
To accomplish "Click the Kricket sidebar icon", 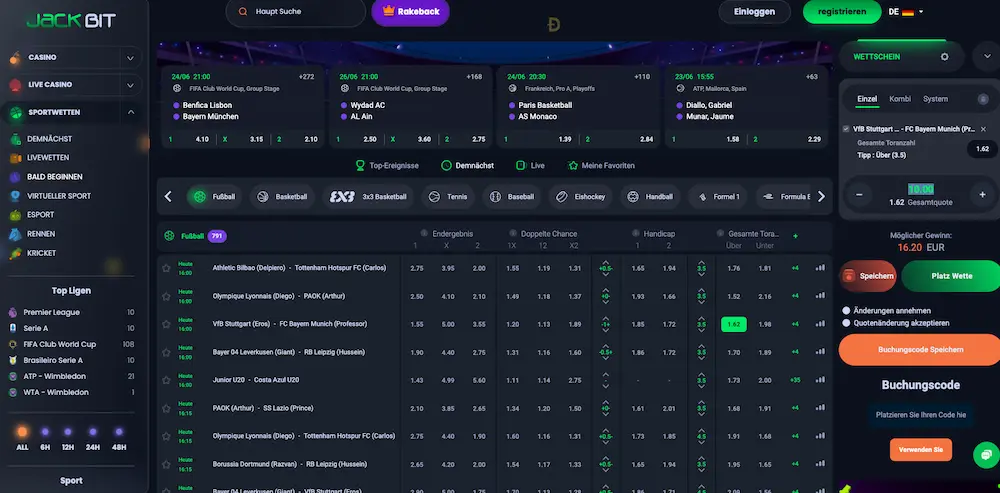I will click(15, 253).
